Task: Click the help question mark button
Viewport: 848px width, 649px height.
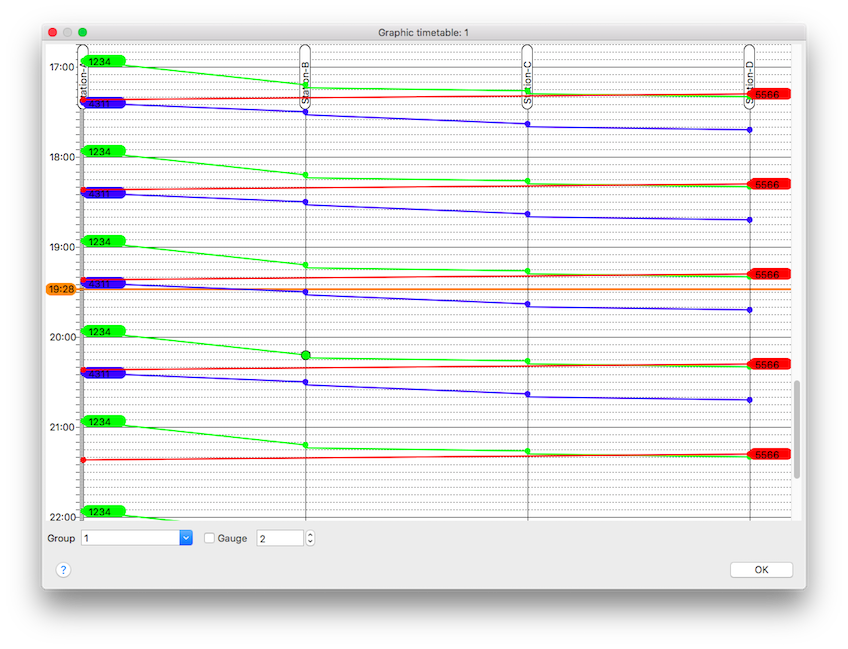Action: coord(63,570)
